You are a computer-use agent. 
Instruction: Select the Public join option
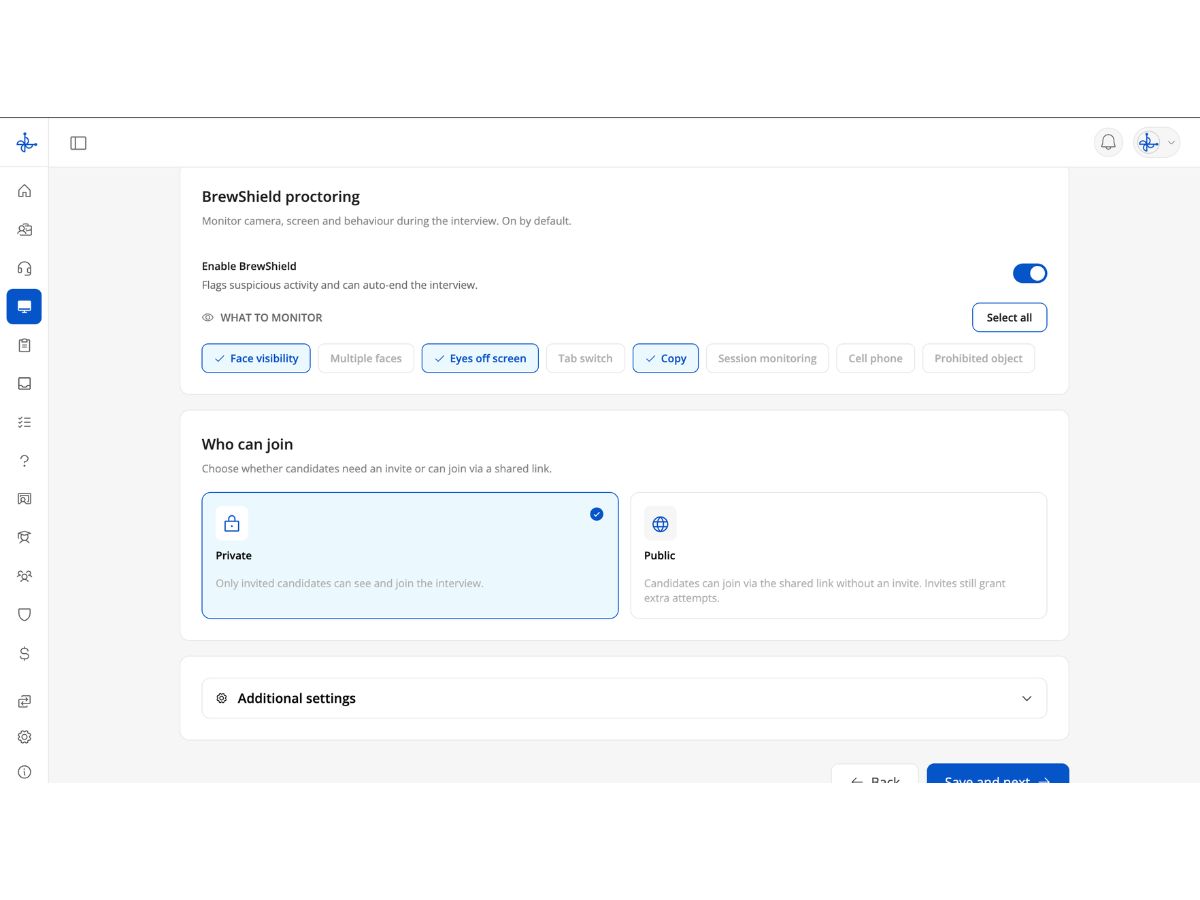coord(838,555)
